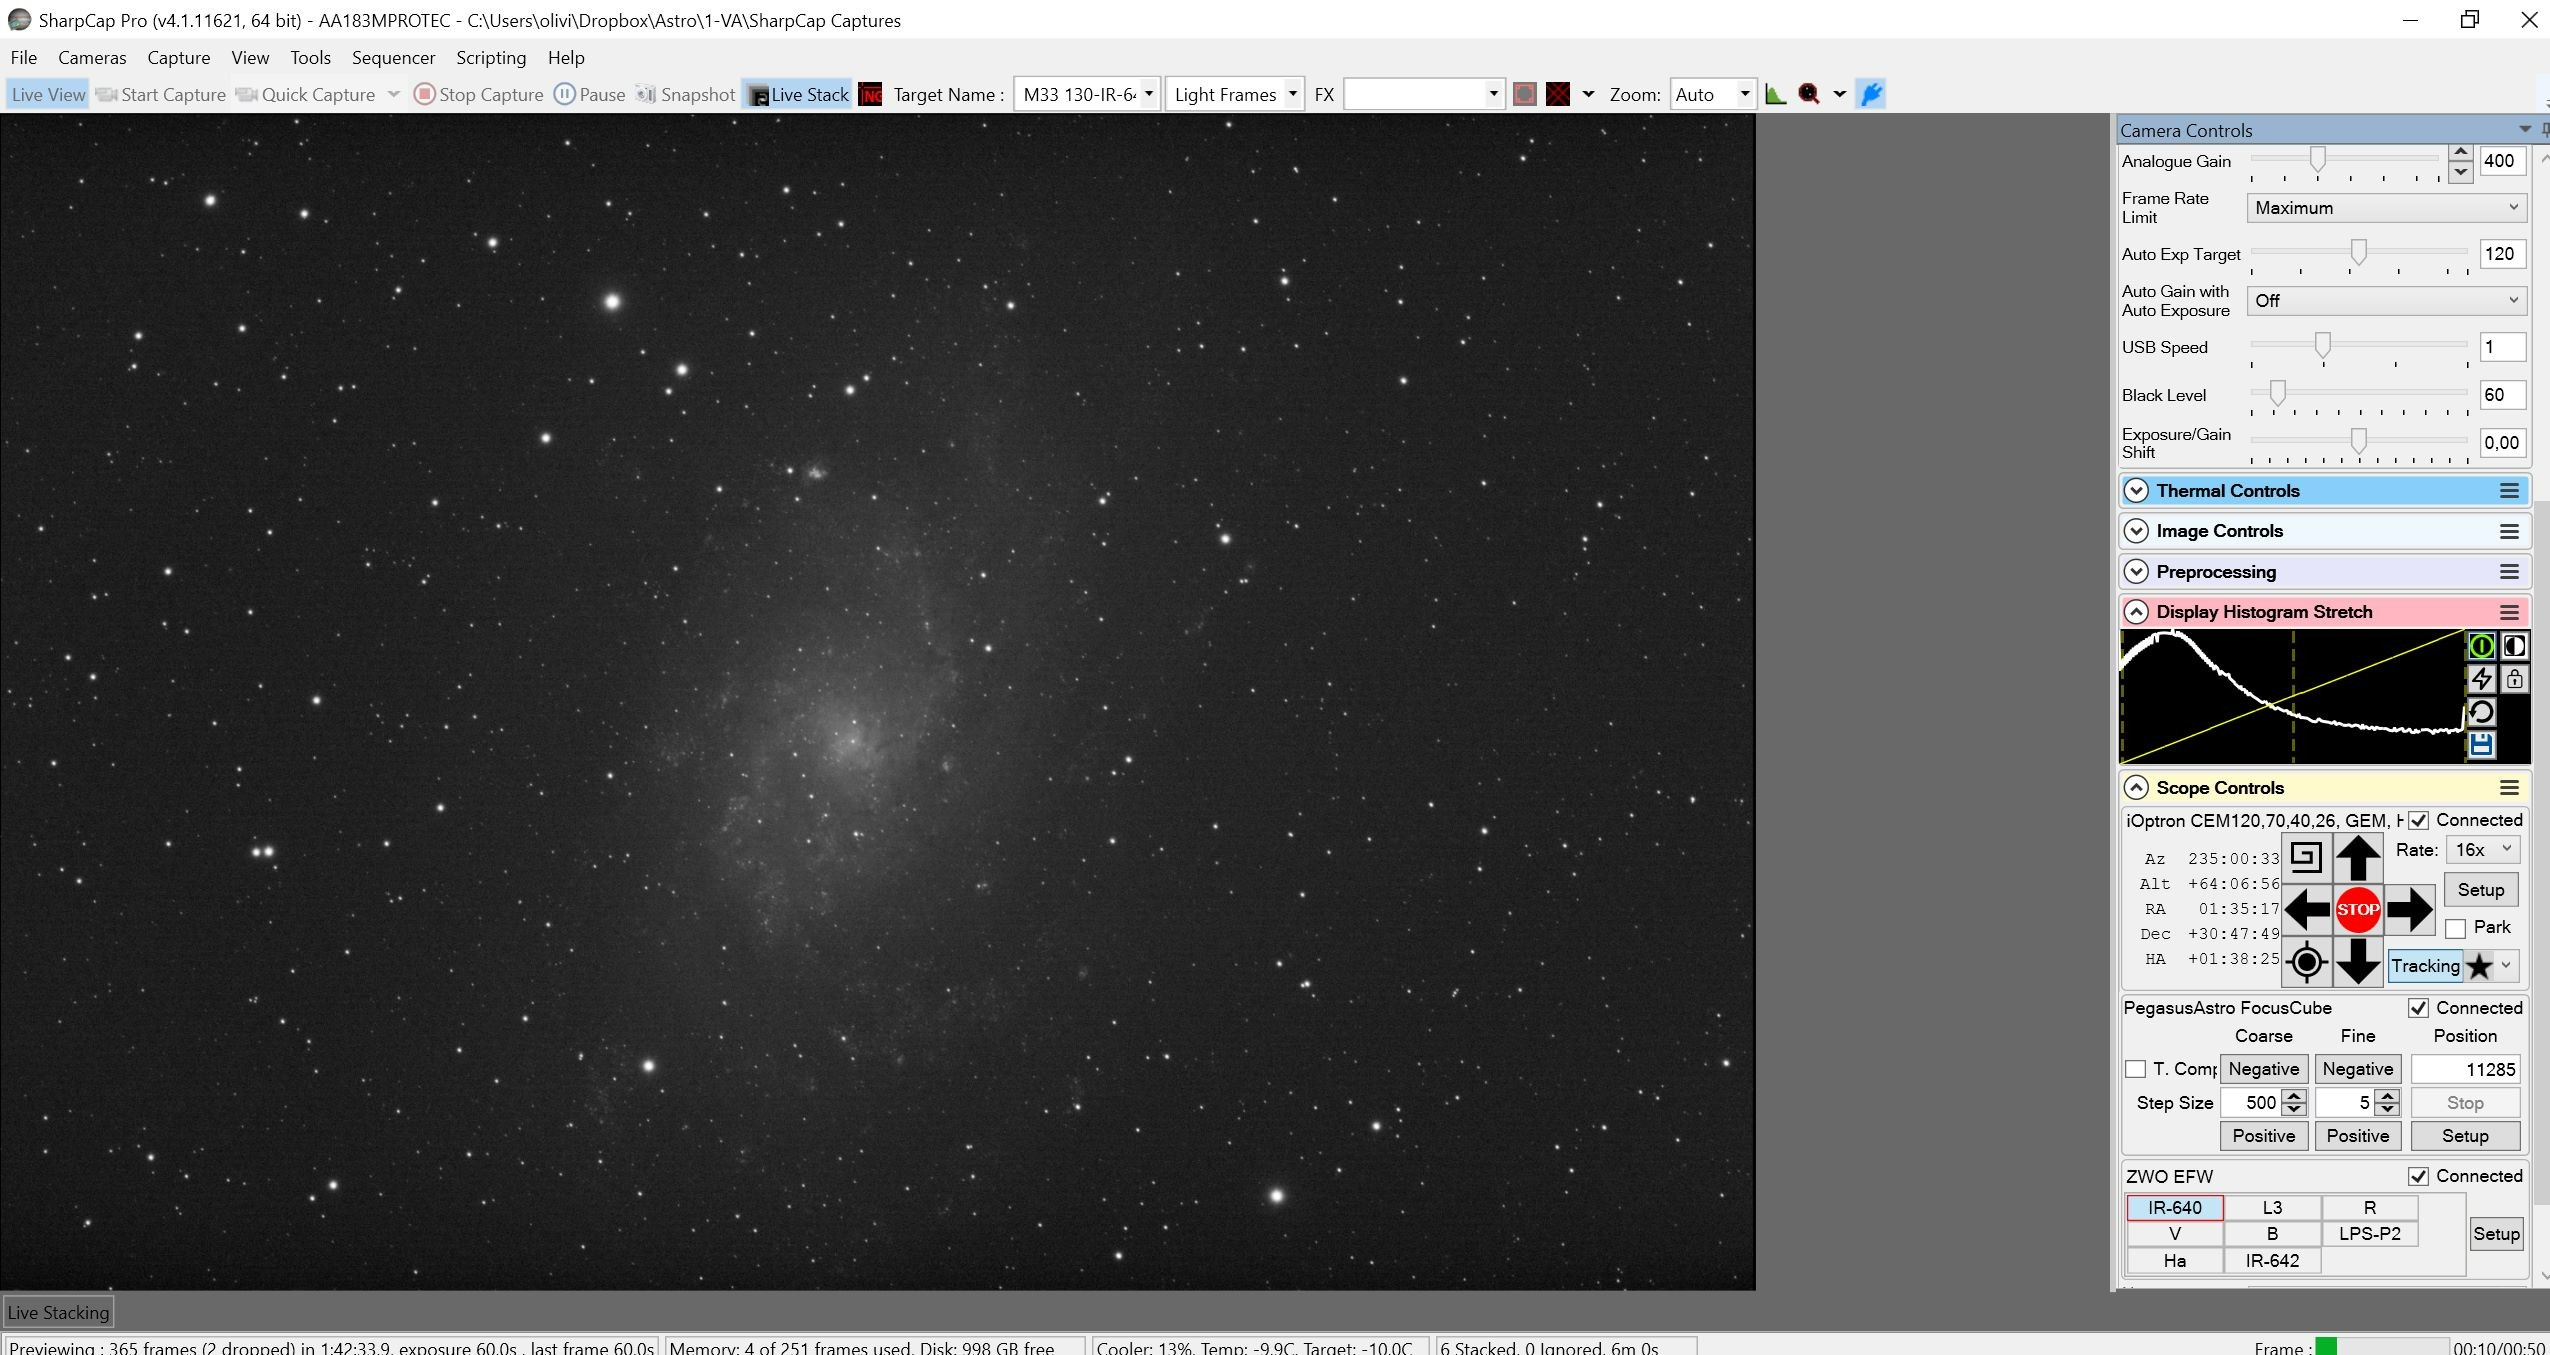Screen dimensions: 2550x1355
Task: Click the Coarse Negative focuser button
Action: (2264, 1069)
